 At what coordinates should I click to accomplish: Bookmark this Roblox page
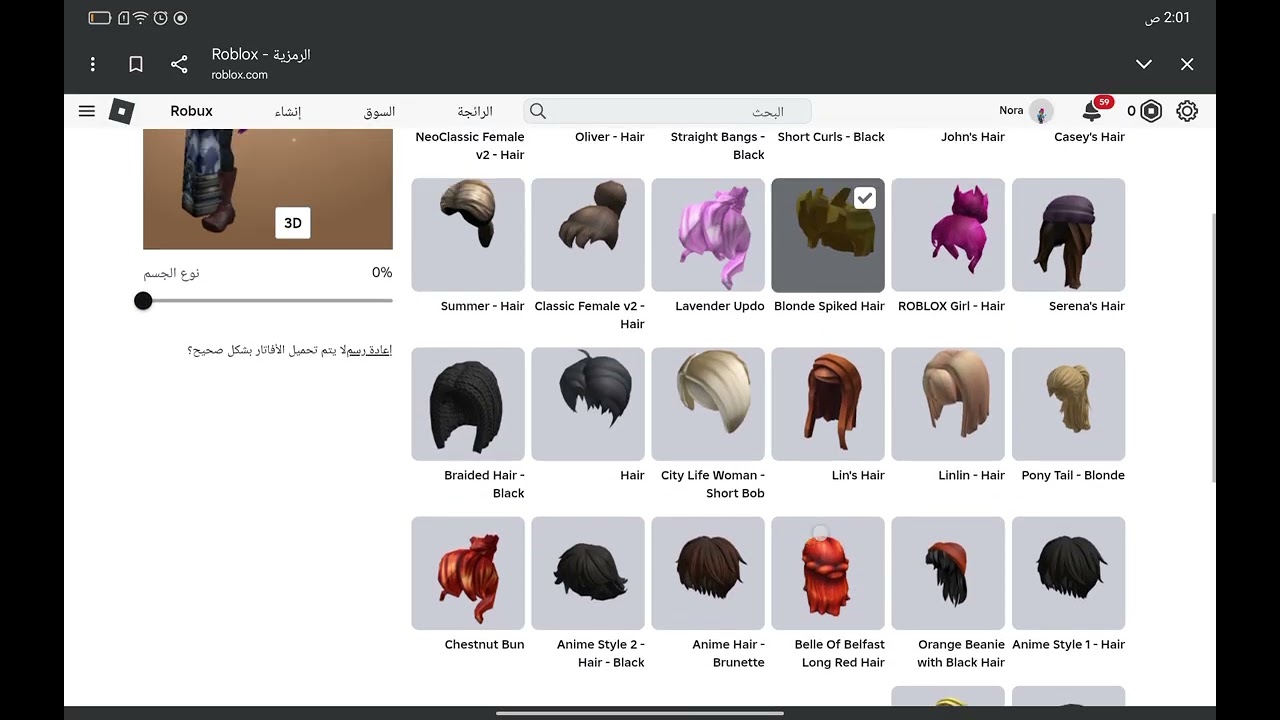pos(136,64)
